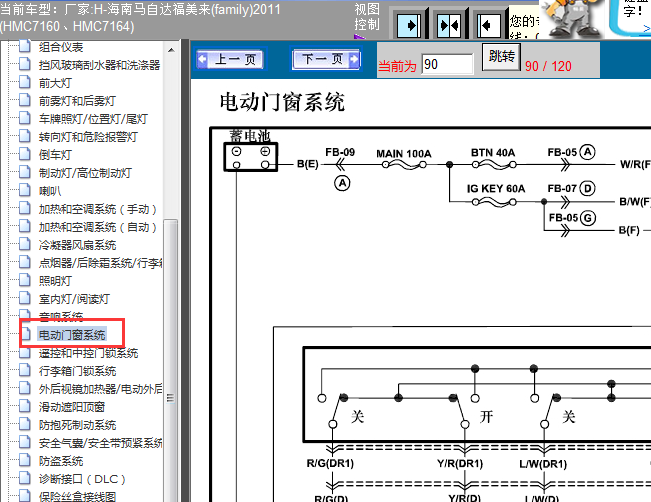651x502 pixels.
Task: Select 转向灯和危险报警灯 entry
Action: pyautogui.click(x=88, y=137)
